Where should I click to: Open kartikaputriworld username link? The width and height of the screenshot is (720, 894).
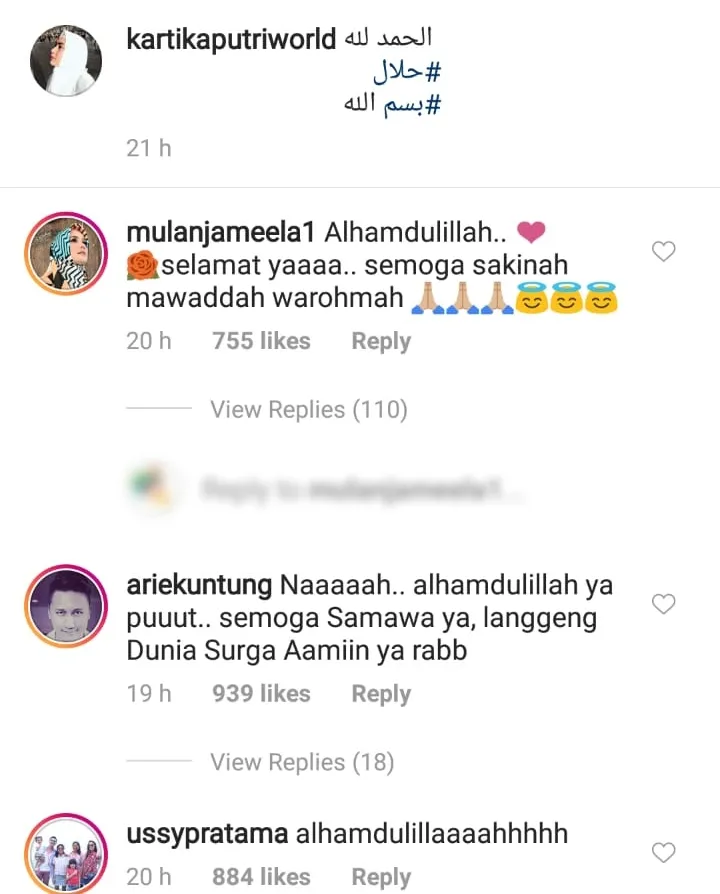[x=231, y=39]
